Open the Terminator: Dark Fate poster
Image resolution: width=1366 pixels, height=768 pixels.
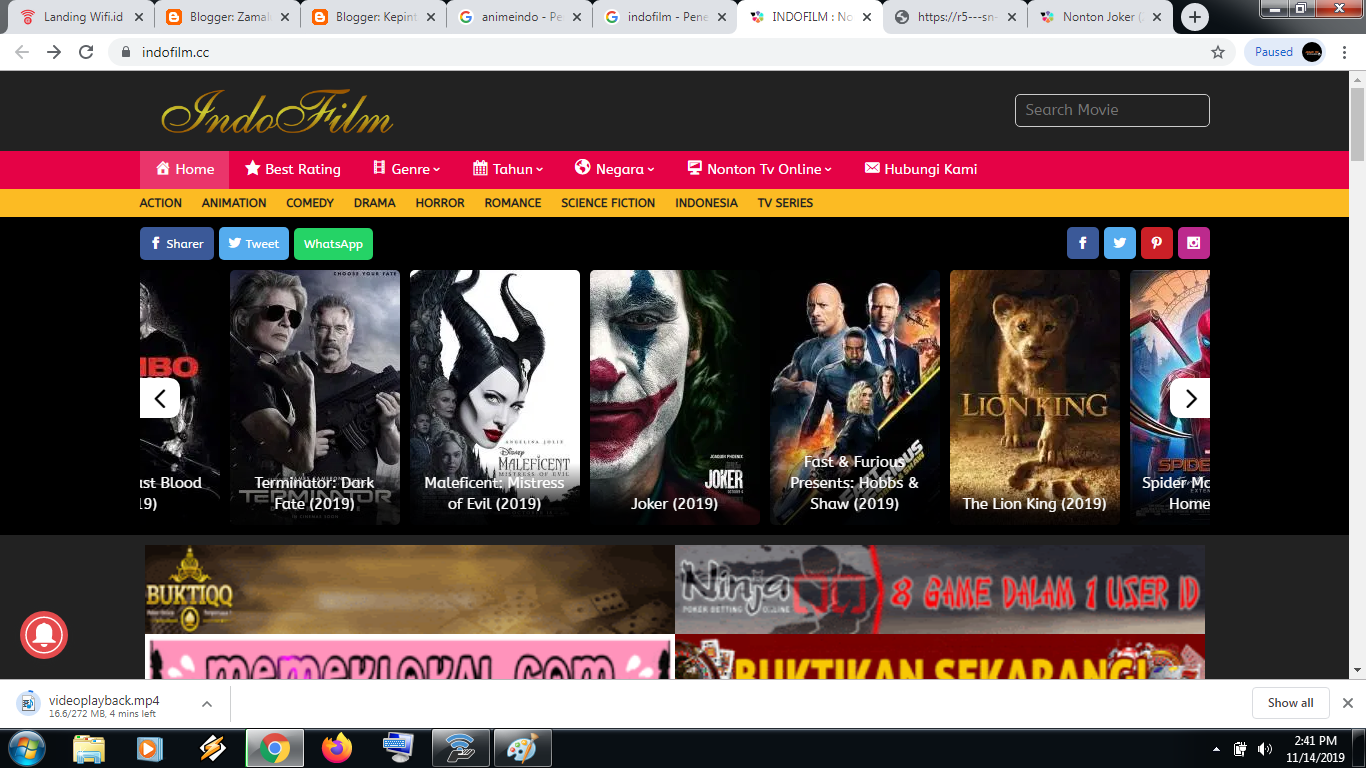pos(315,397)
